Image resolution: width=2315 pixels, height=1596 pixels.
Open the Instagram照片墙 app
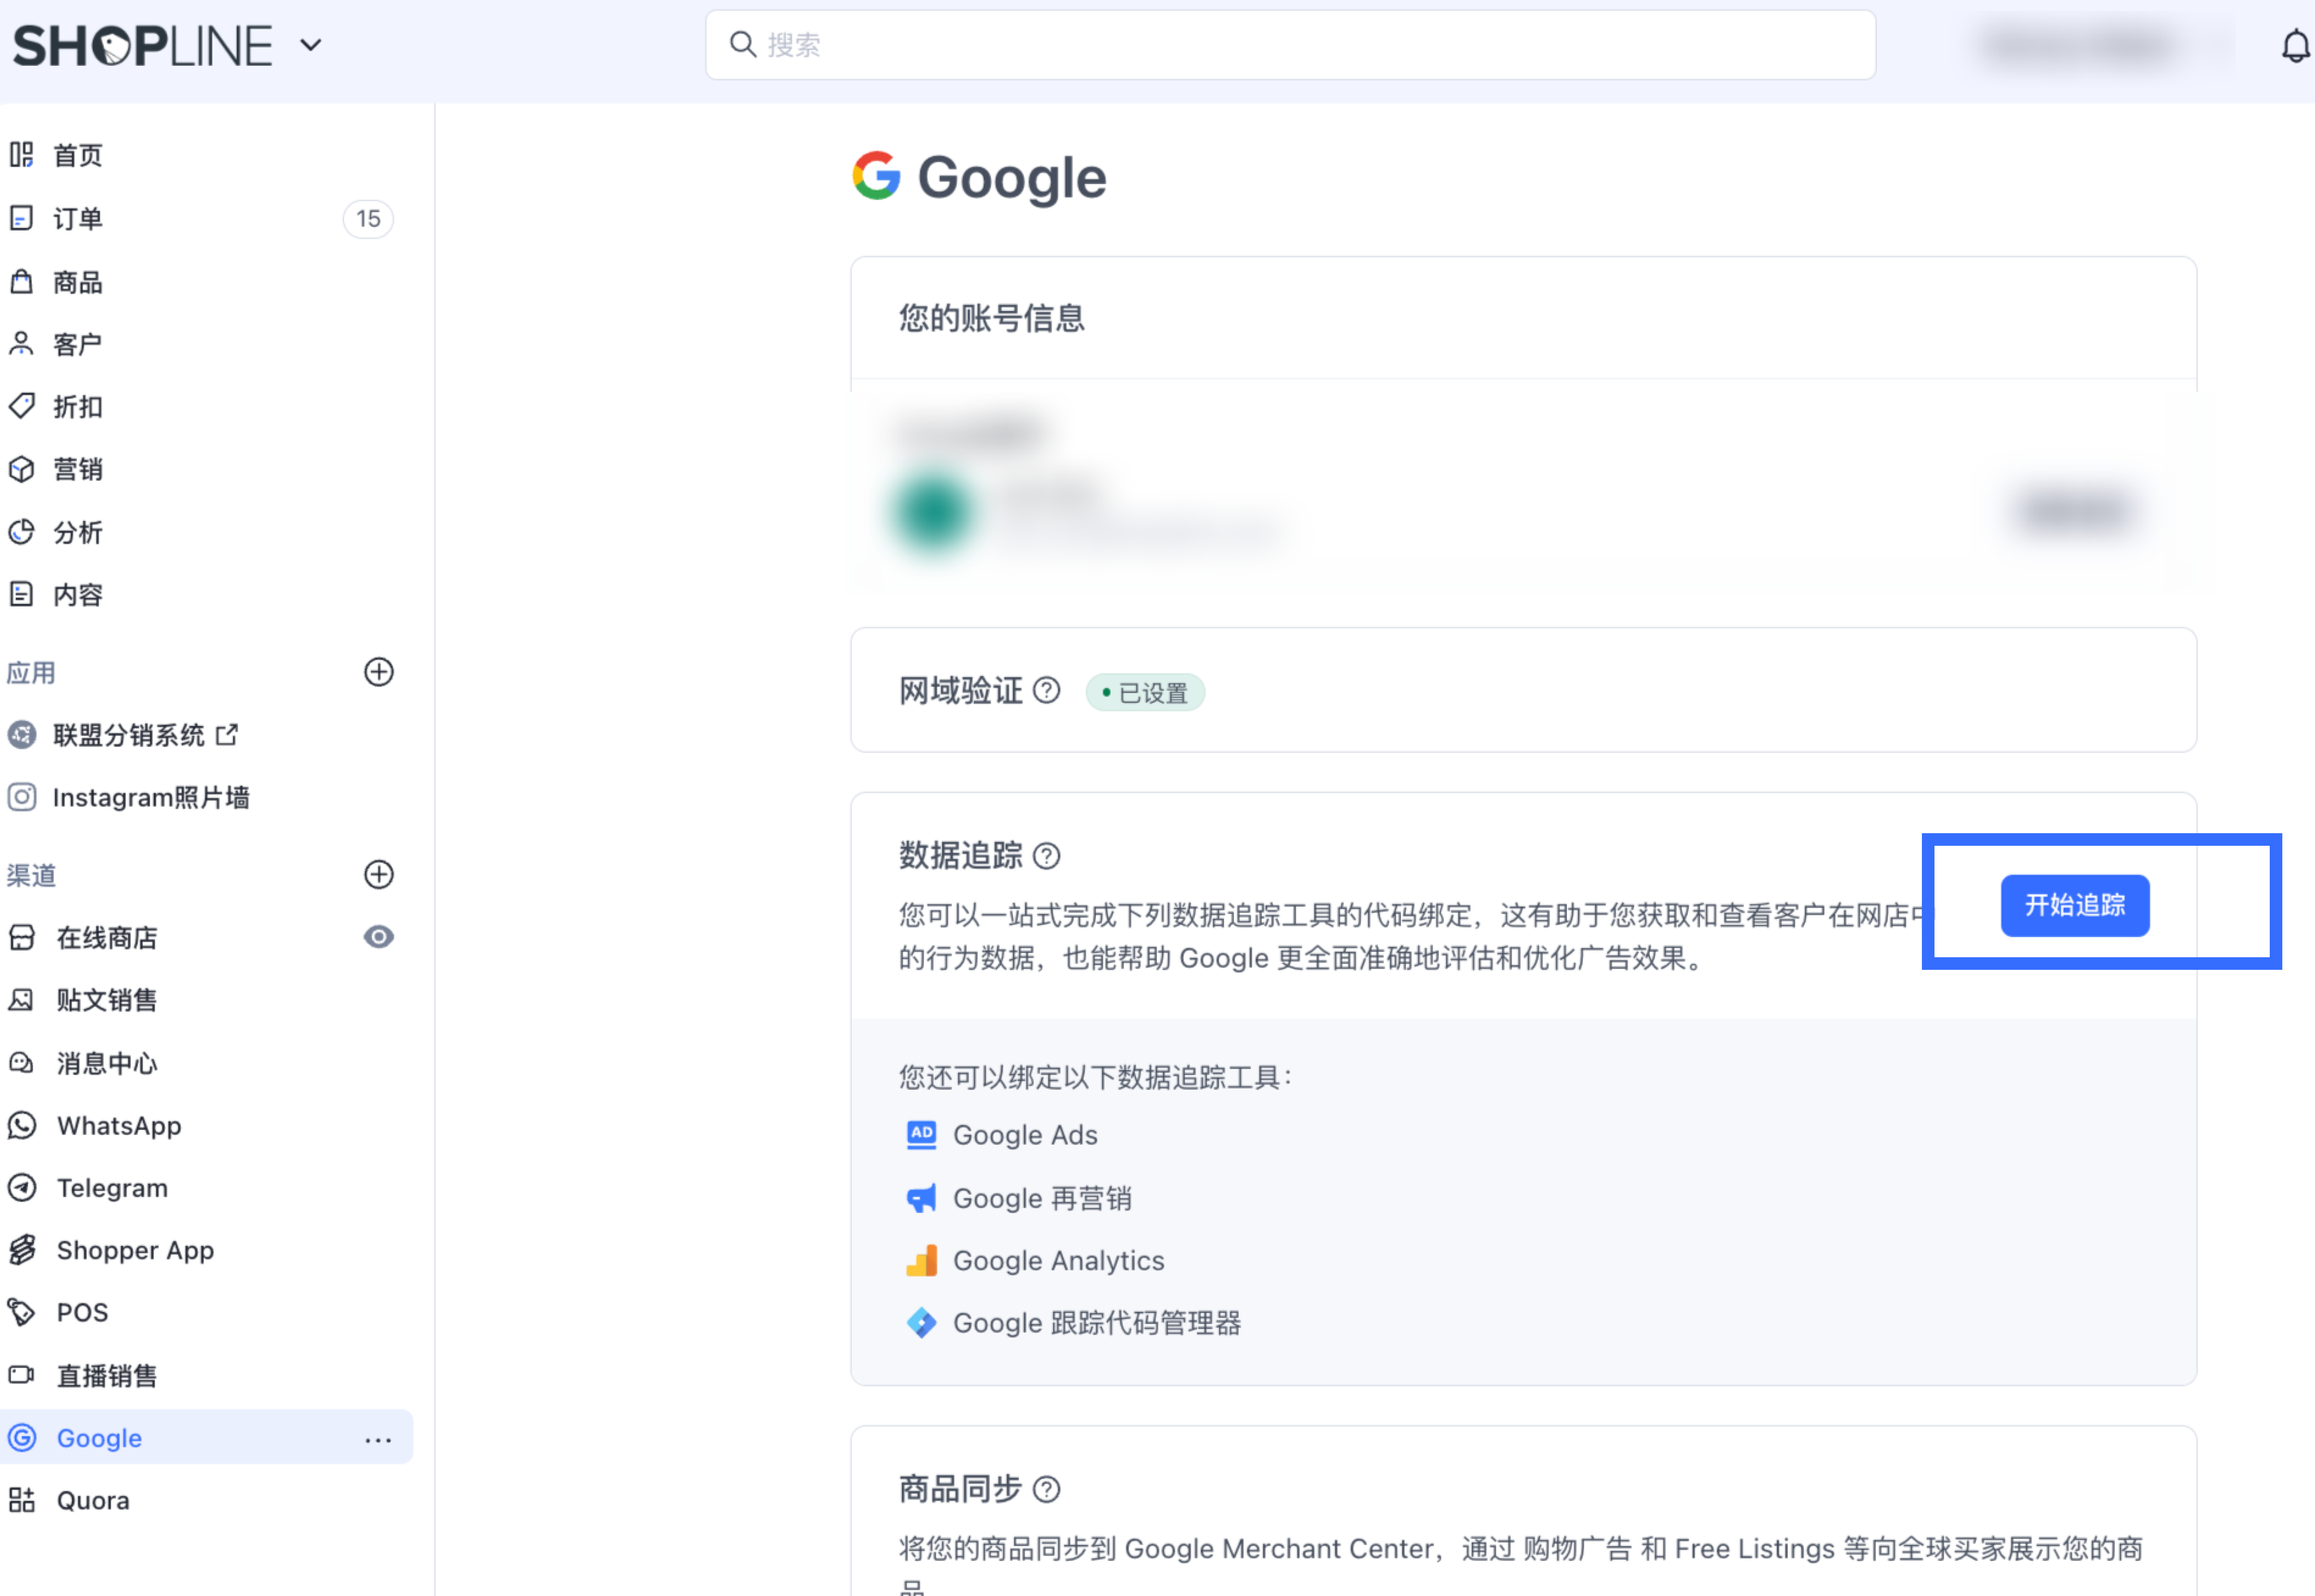[150, 797]
